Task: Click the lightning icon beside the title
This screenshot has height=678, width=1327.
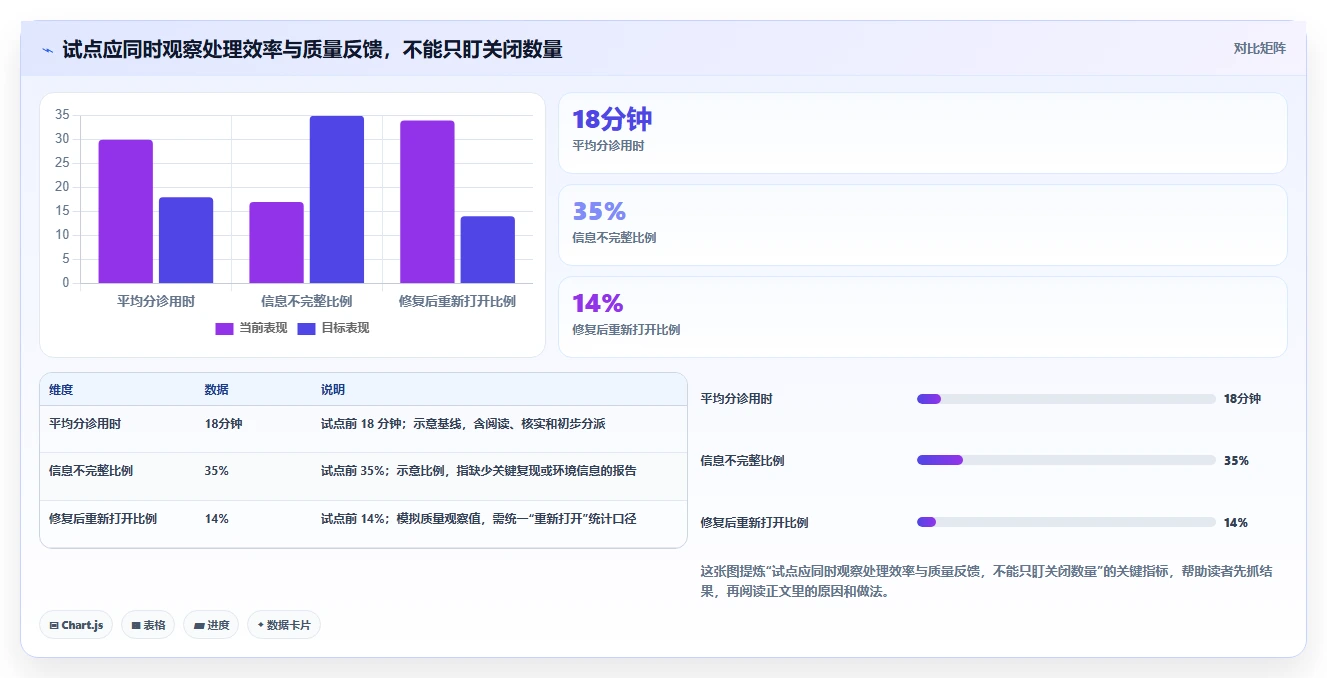Action: (48, 50)
